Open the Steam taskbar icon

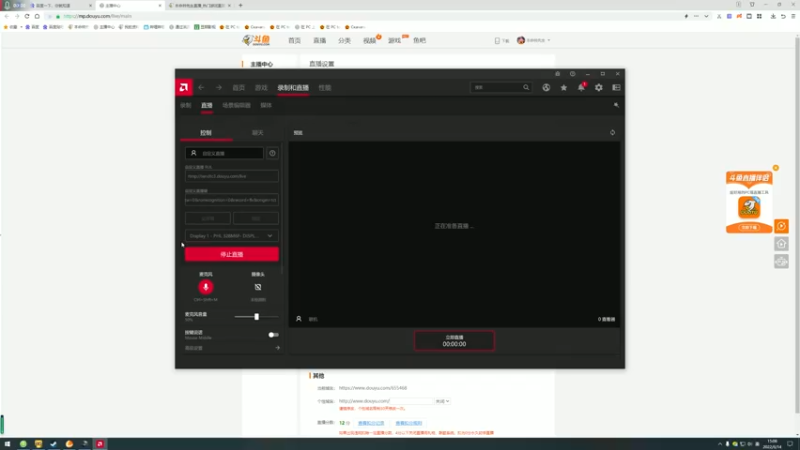54,444
